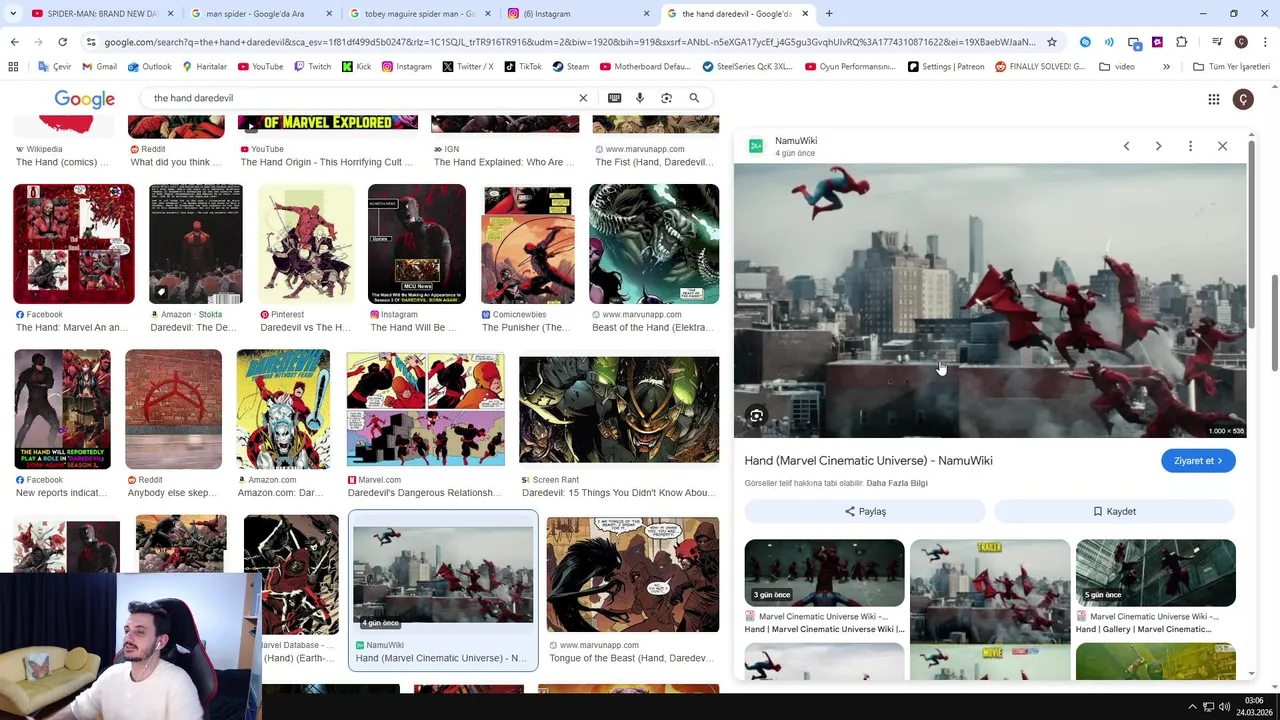This screenshot has height=720, width=1280.
Task: Click the address bar URL
Action: tap(570, 42)
